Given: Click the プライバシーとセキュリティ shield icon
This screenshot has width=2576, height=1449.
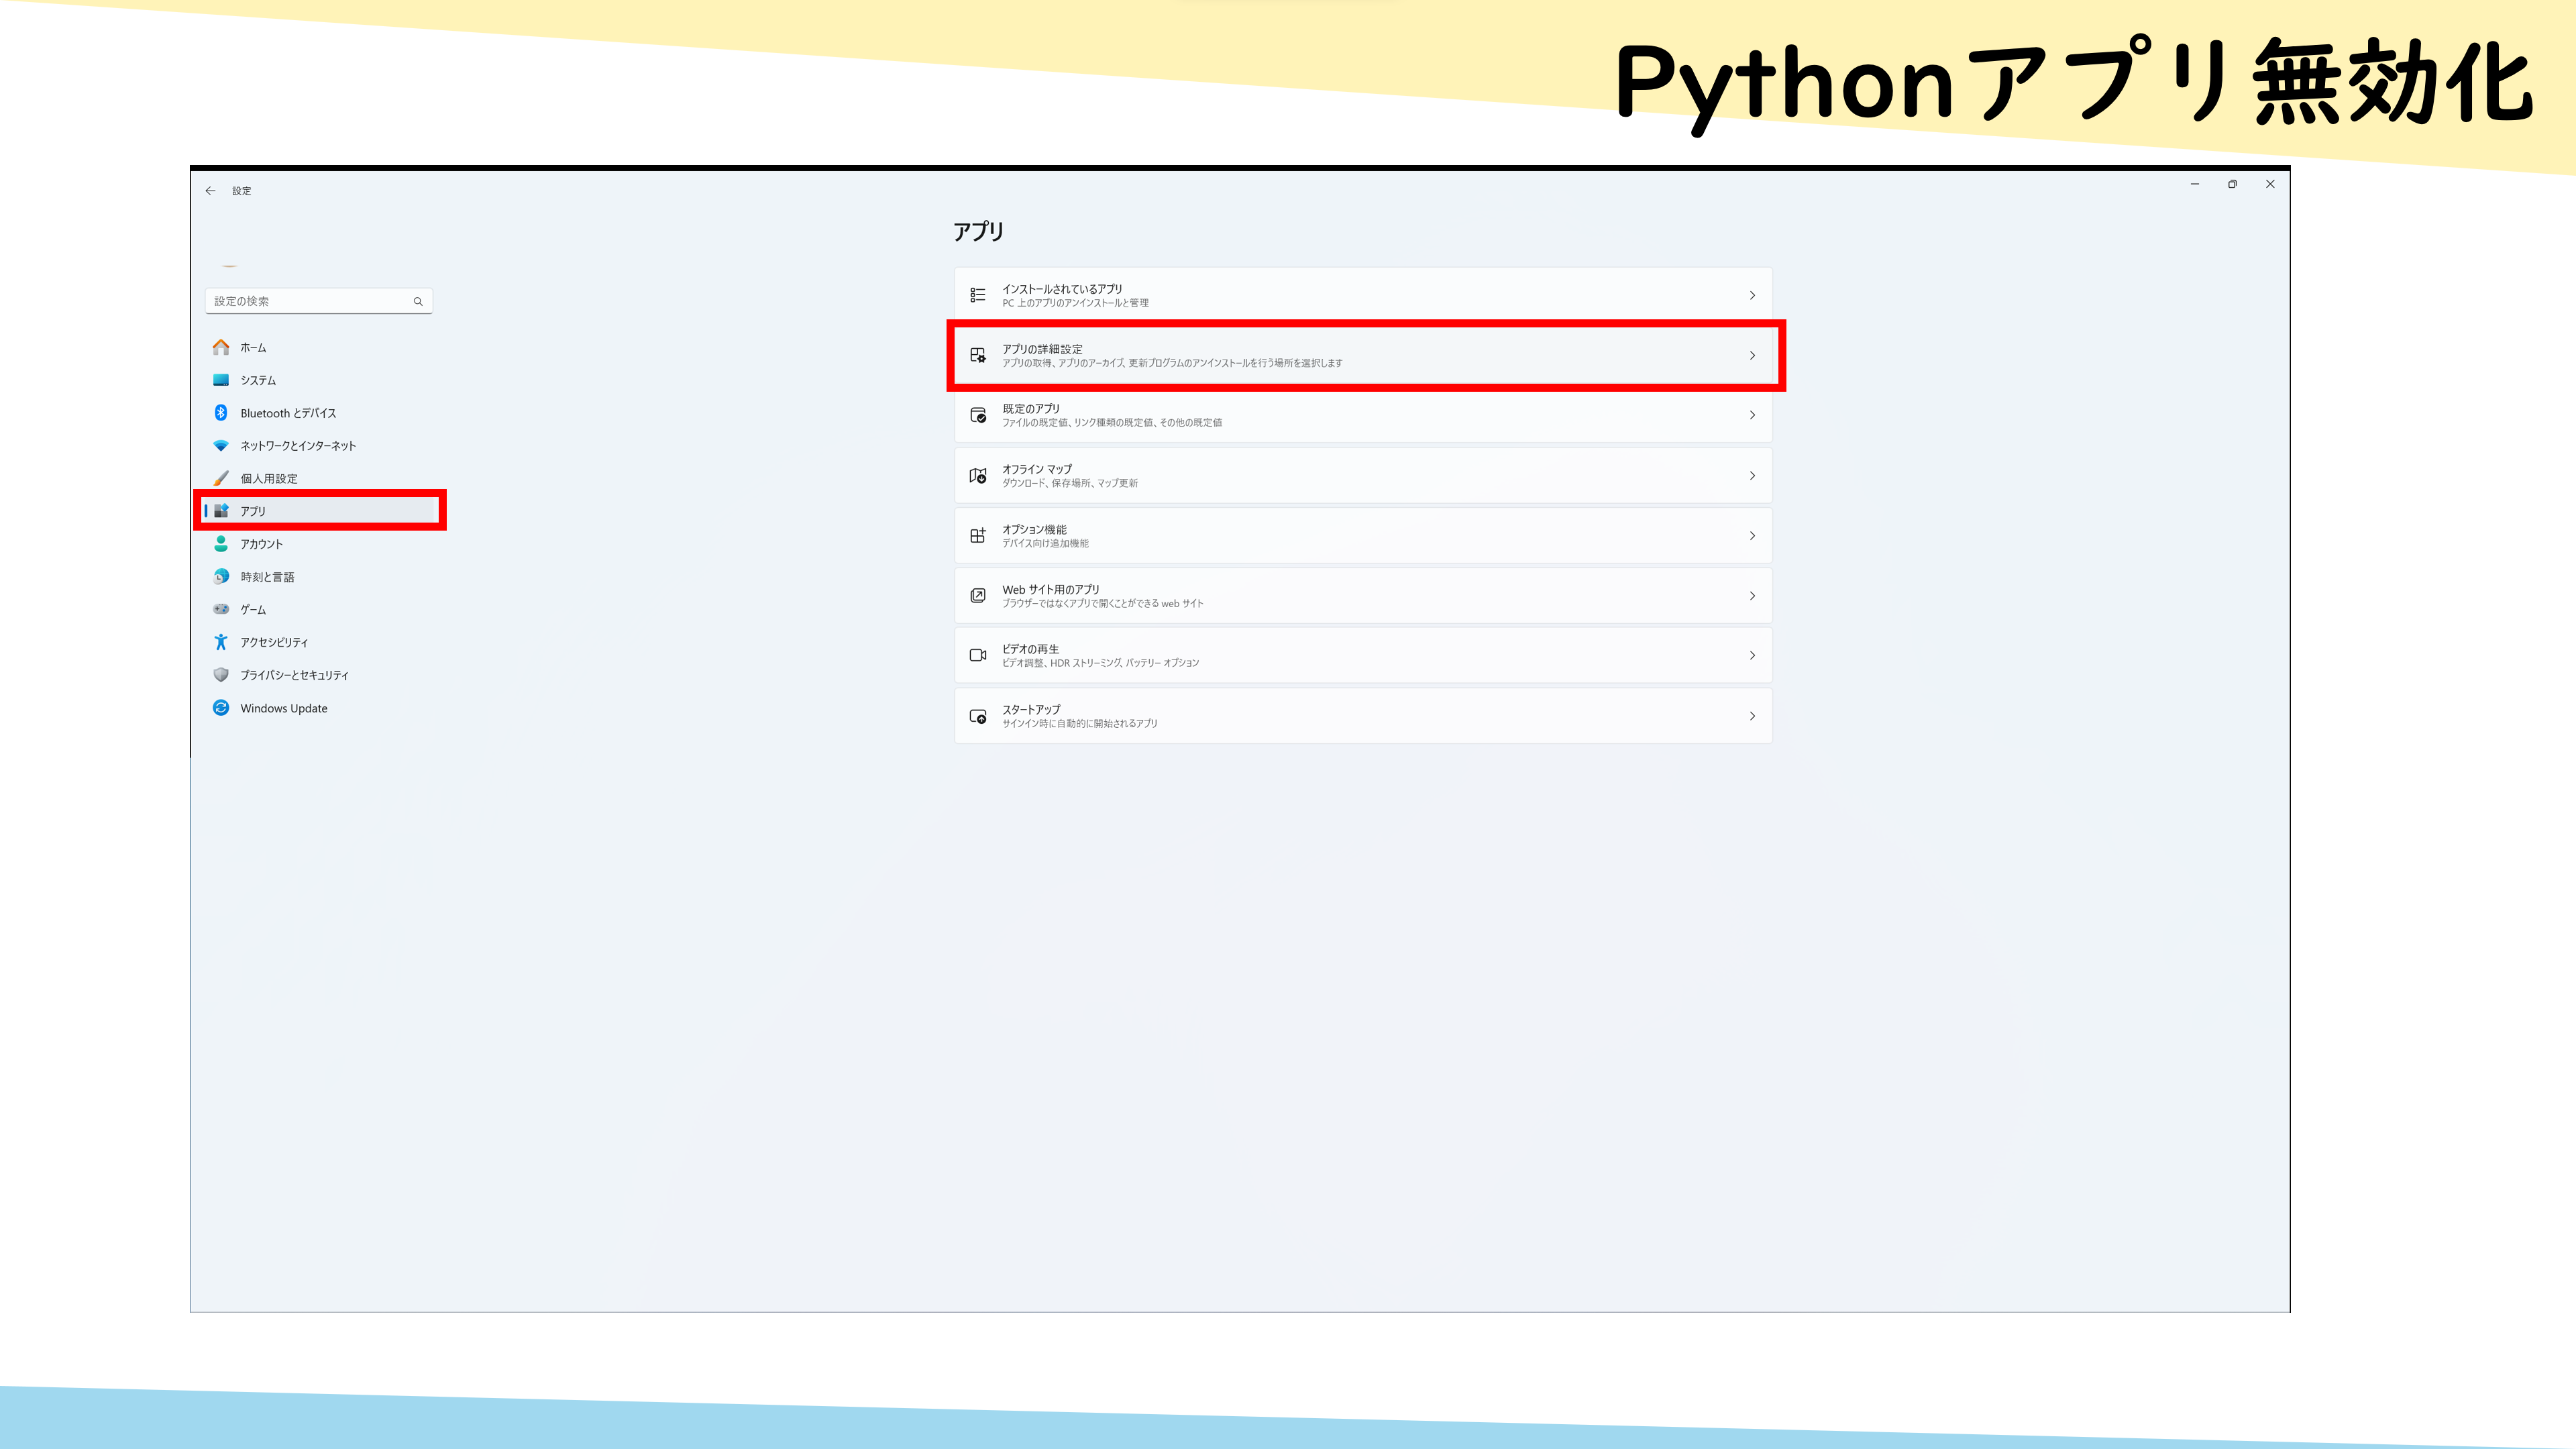Looking at the screenshot, I should [x=221, y=675].
